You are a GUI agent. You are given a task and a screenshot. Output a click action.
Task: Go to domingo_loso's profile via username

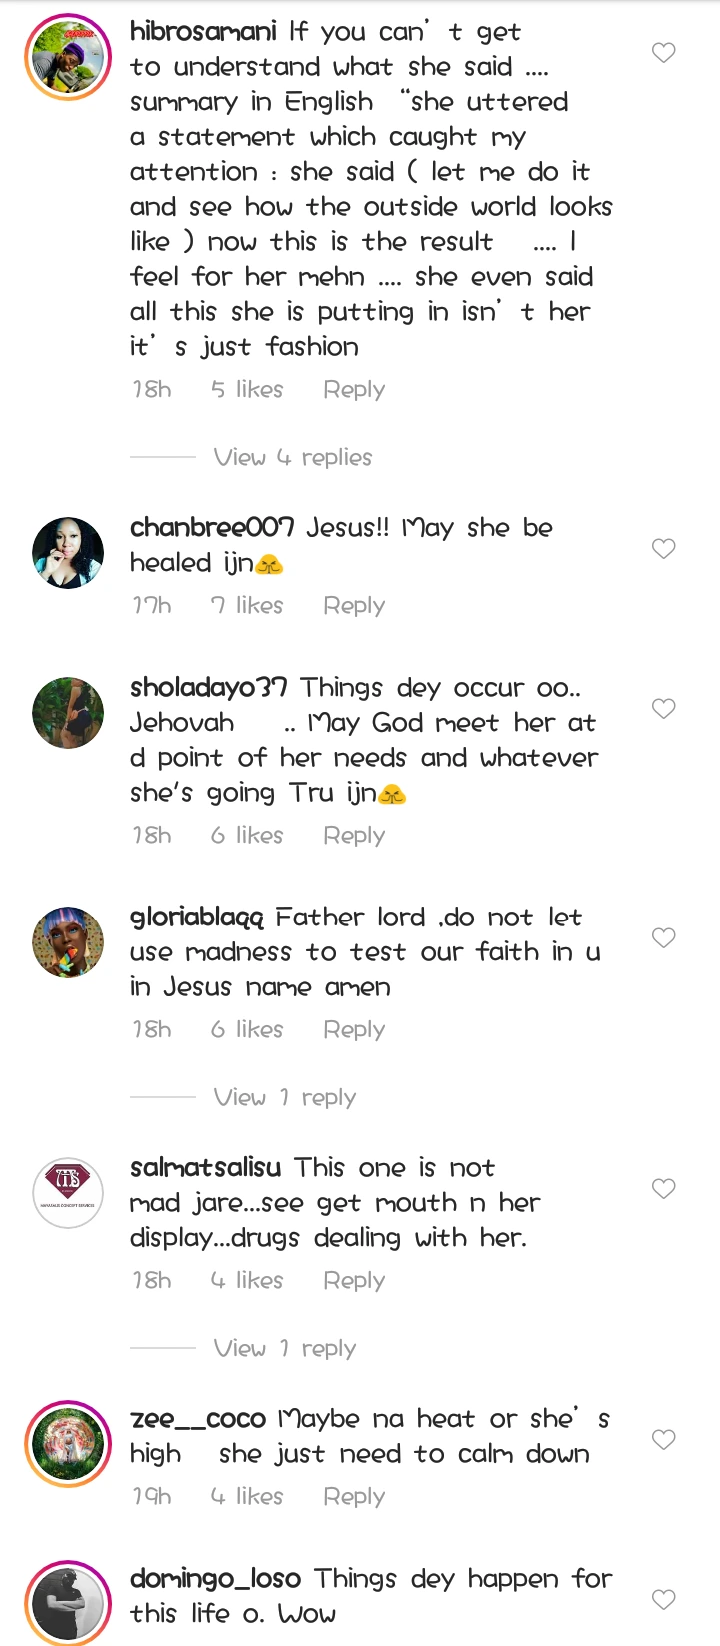click(x=215, y=1579)
